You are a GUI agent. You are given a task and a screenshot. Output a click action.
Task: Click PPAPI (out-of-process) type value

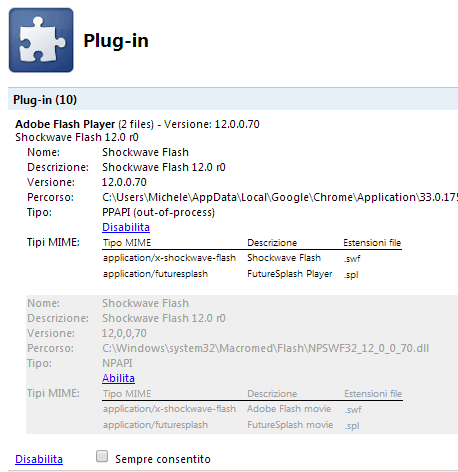click(x=158, y=212)
